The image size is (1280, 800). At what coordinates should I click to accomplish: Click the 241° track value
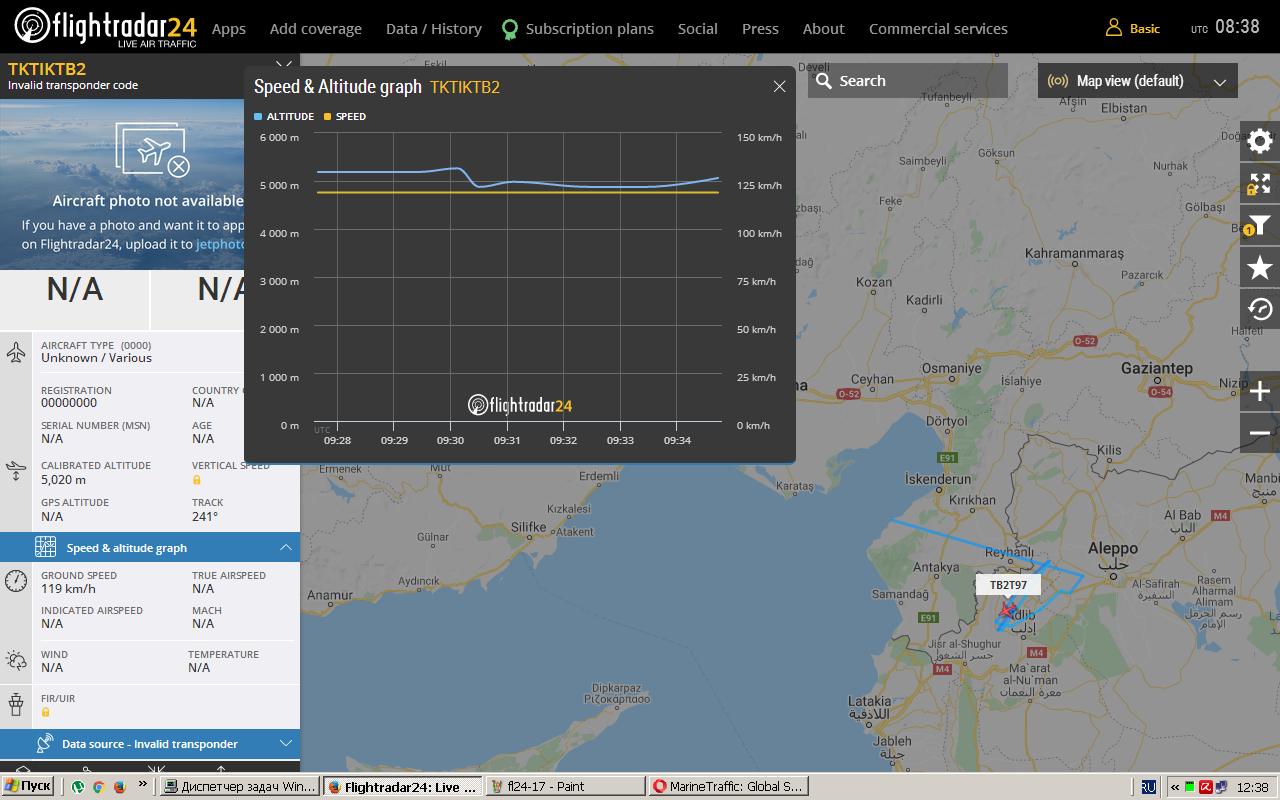[205, 517]
